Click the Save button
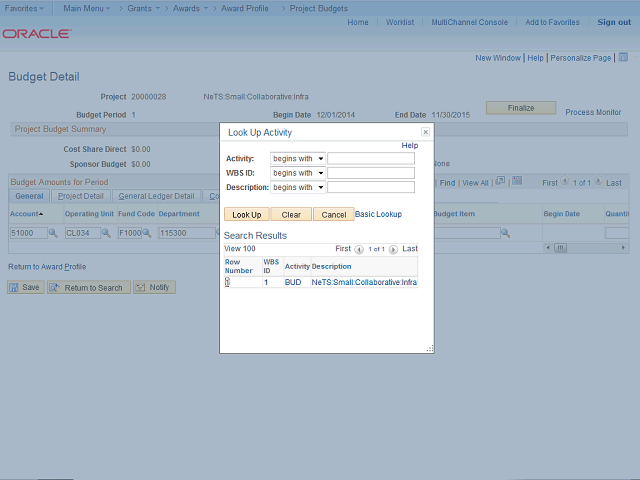This screenshot has width=640, height=480. coord(25,288)
